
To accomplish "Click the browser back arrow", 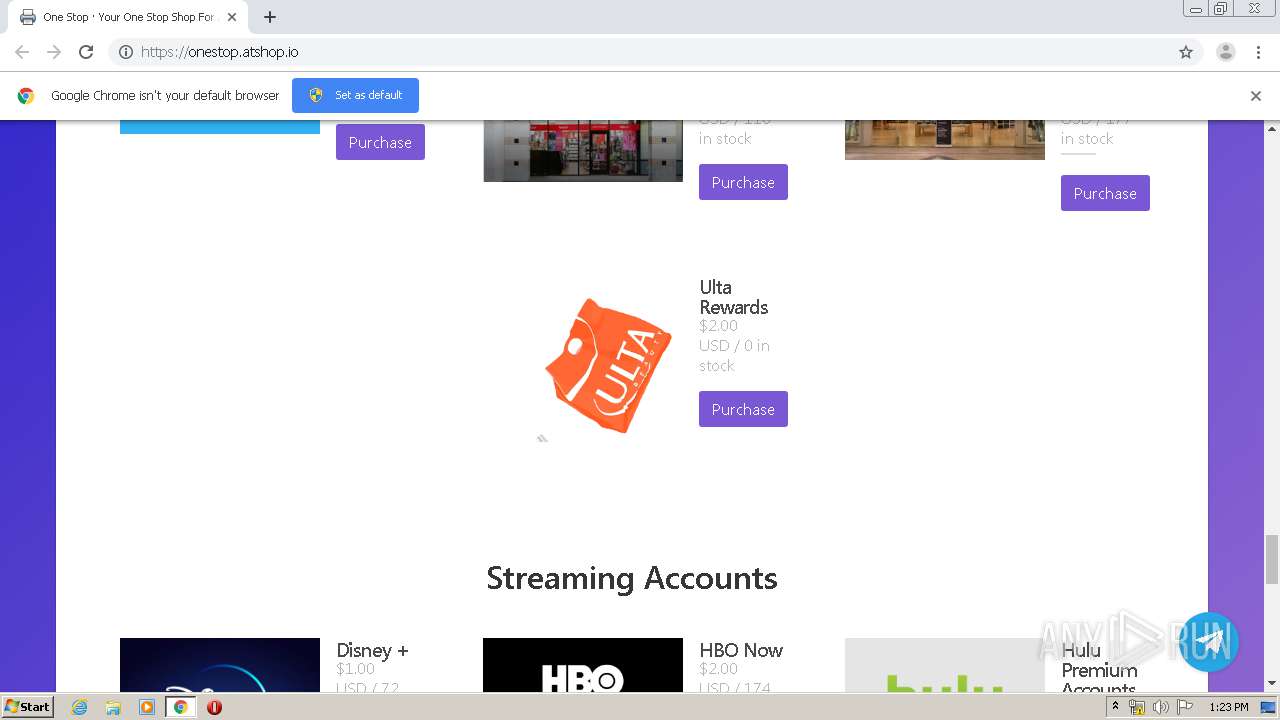I will tap(22, 52).
